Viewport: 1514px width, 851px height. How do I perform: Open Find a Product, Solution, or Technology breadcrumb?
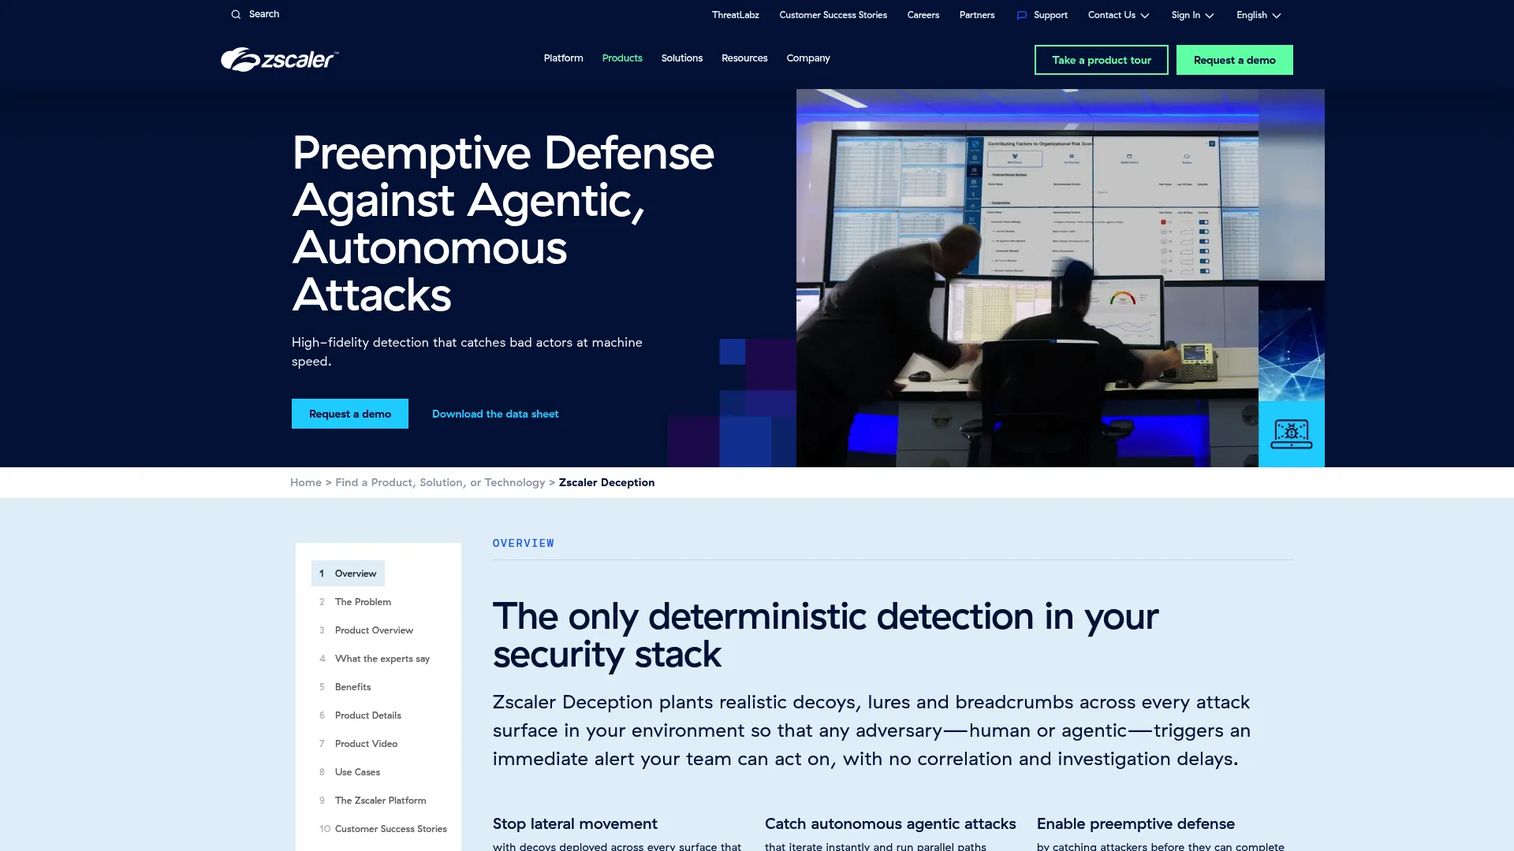point(440,482)
